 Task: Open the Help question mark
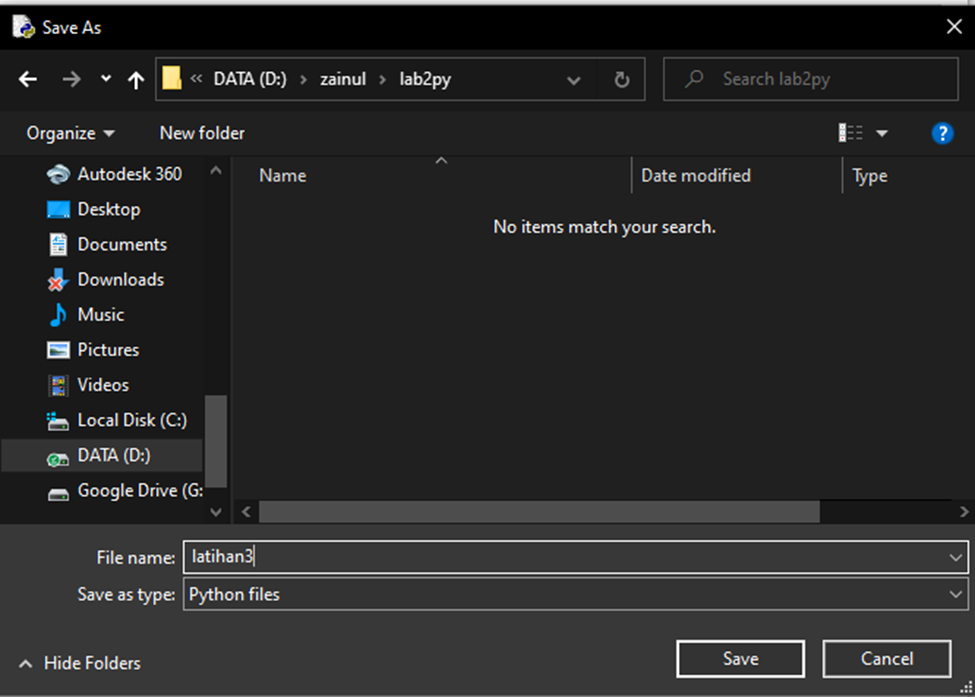tap(942, 133)
